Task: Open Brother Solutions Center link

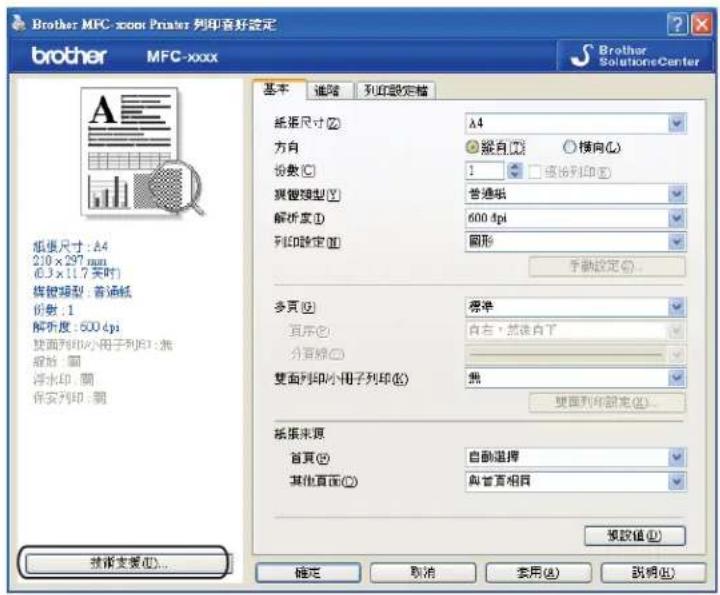Action: point(635,56)
